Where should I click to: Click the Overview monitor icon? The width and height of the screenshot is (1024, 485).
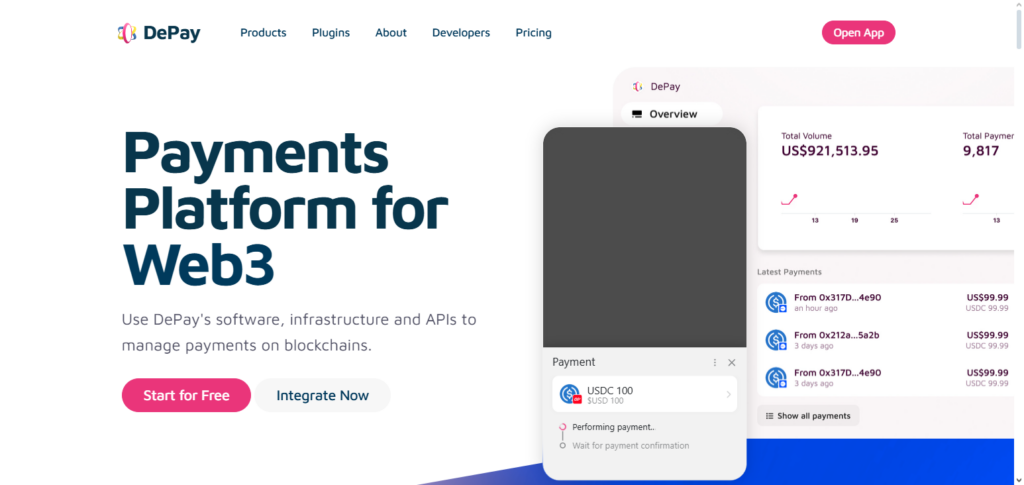pyautogui.click(x=637, y=114)
